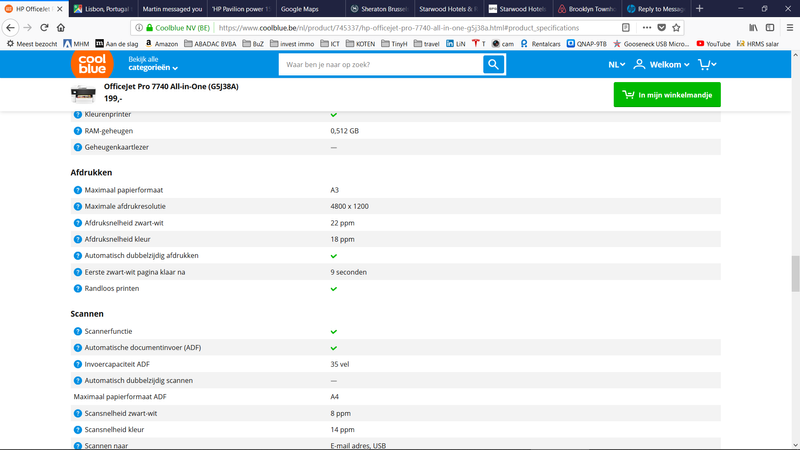Click info icon next to Invoercapaciteit ADF
The width and height of the screenshot is (800, 450).
(78, 364)
